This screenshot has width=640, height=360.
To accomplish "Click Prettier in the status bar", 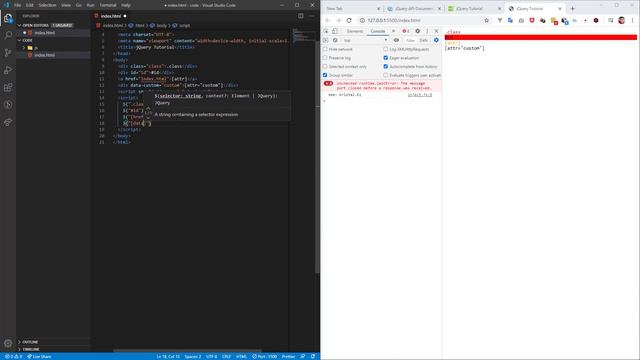I will tap(288, 357).
